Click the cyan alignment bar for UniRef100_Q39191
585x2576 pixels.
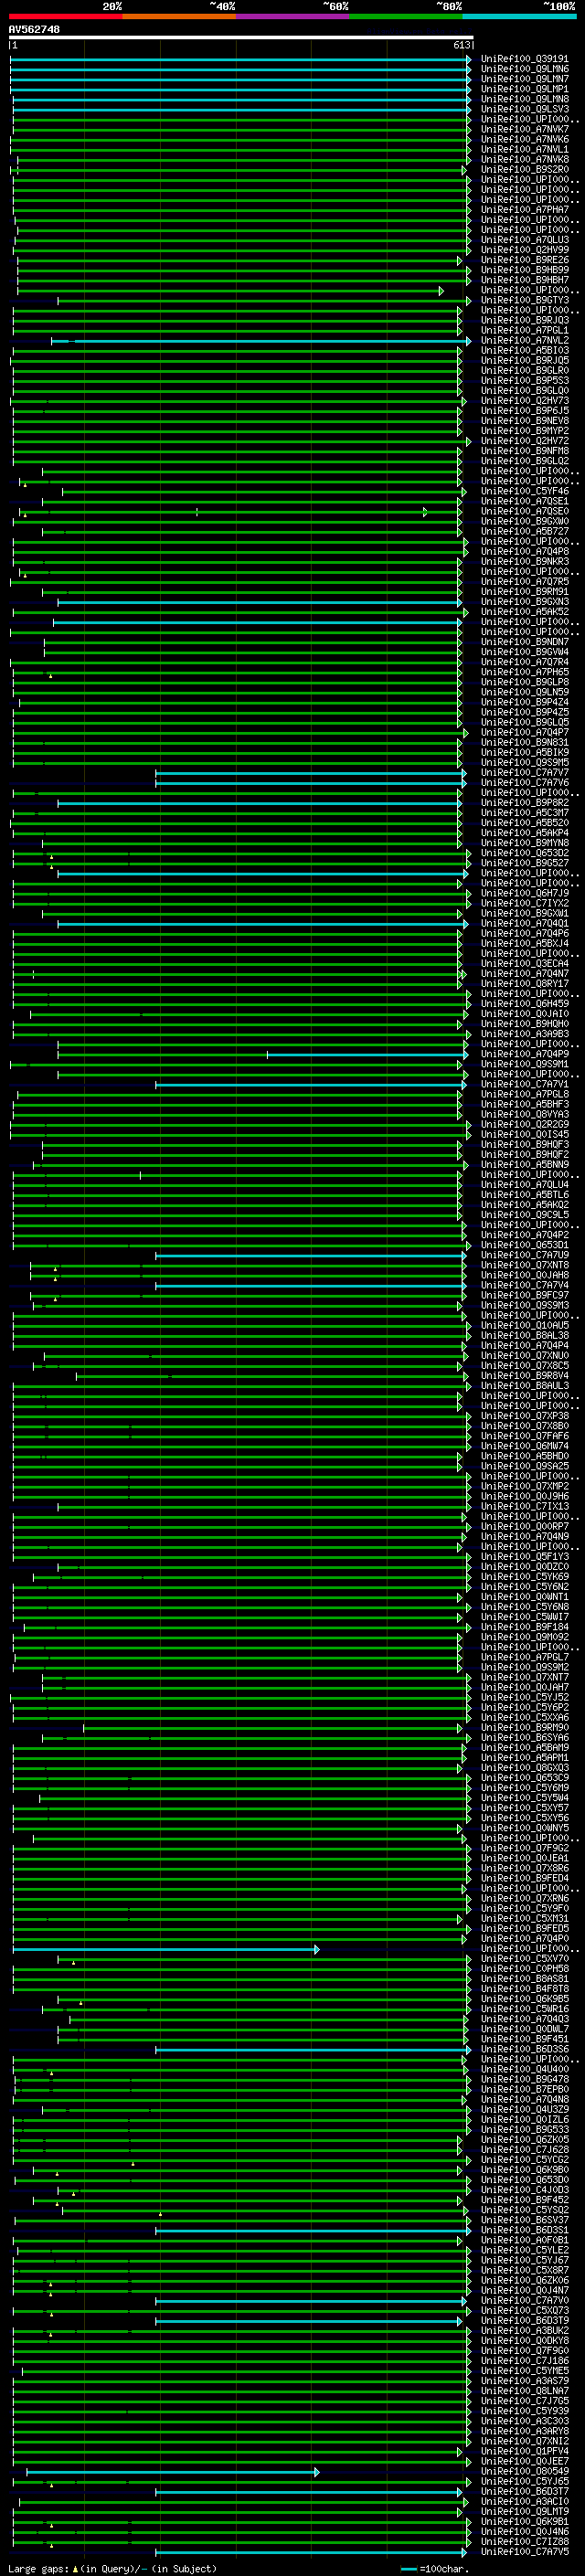(x=240, y=60)
